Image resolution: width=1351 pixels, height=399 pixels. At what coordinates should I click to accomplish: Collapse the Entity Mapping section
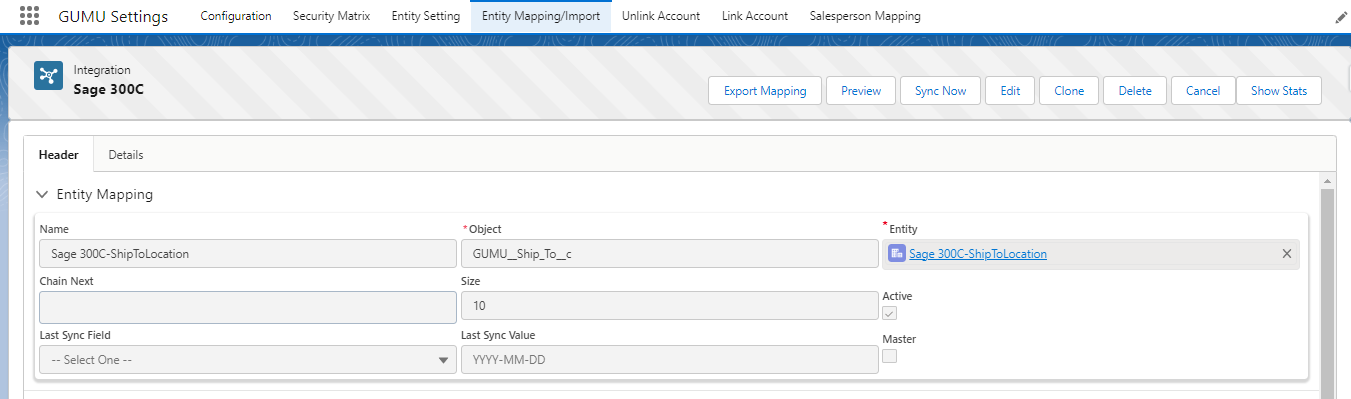(x=42, y=194)
